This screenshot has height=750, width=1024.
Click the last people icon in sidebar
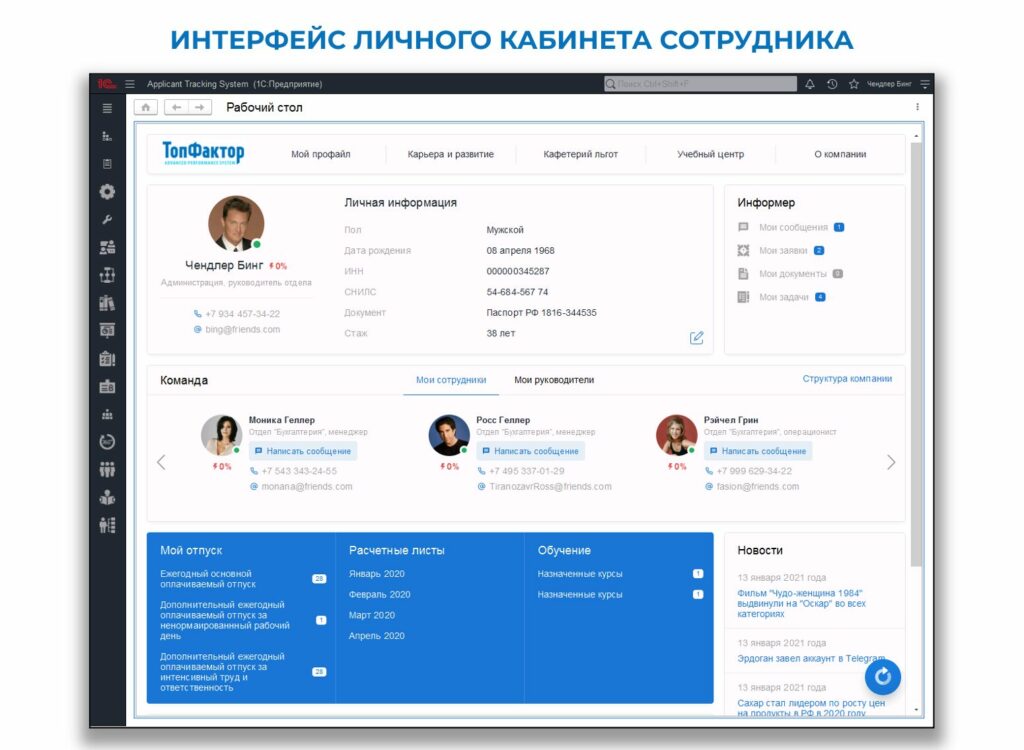pyautogui.click(x=107, y=525)
